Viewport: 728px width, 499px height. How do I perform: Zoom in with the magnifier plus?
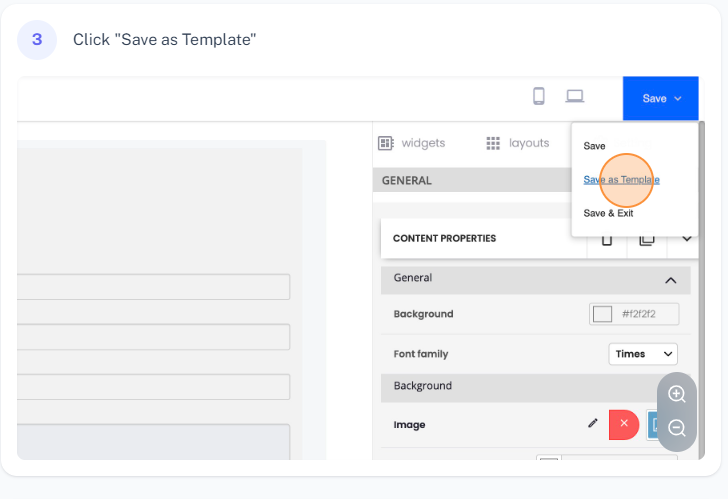click(677, 394)
